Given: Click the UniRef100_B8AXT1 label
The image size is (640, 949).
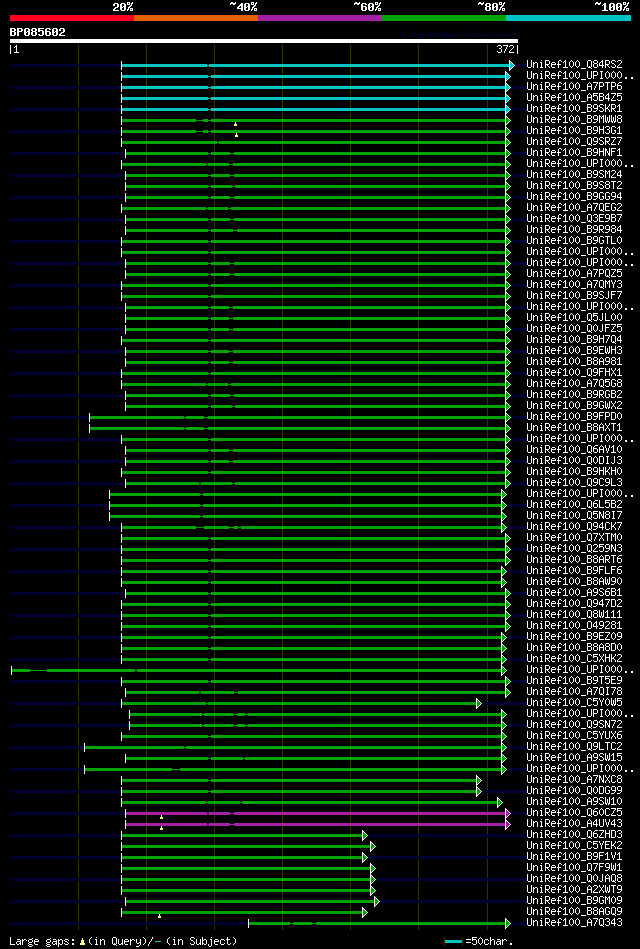Looking at the screenshot, I should (574, 428).
